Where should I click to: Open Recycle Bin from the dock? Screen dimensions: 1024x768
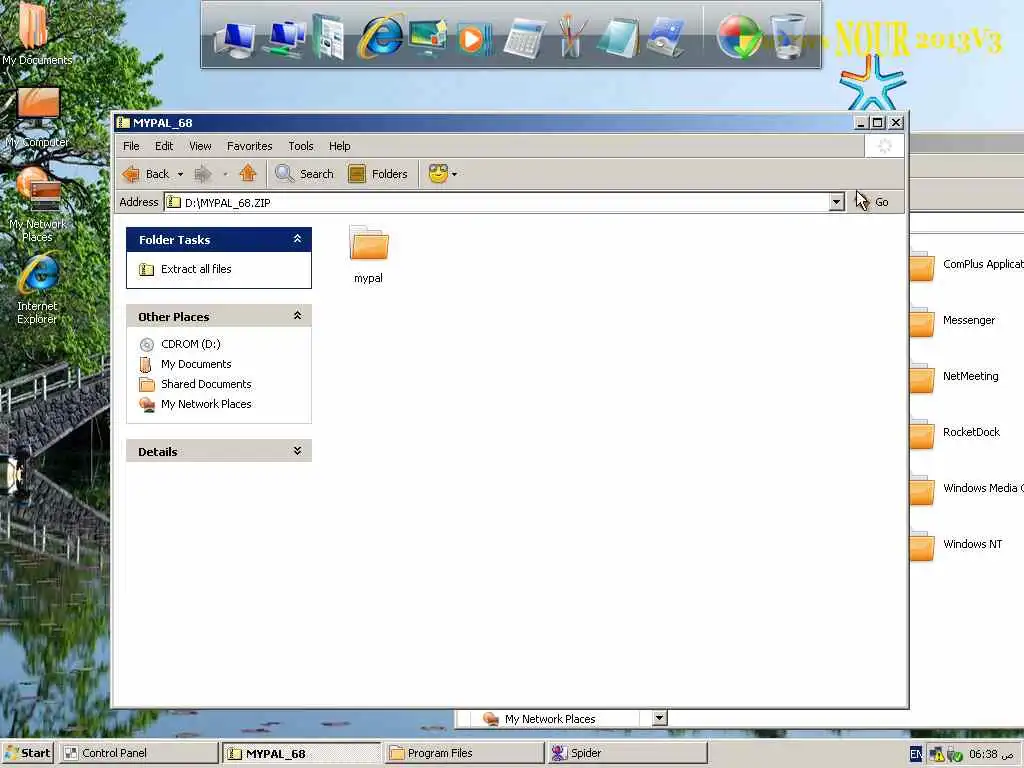pyautogui.click(x=787, y=37)
